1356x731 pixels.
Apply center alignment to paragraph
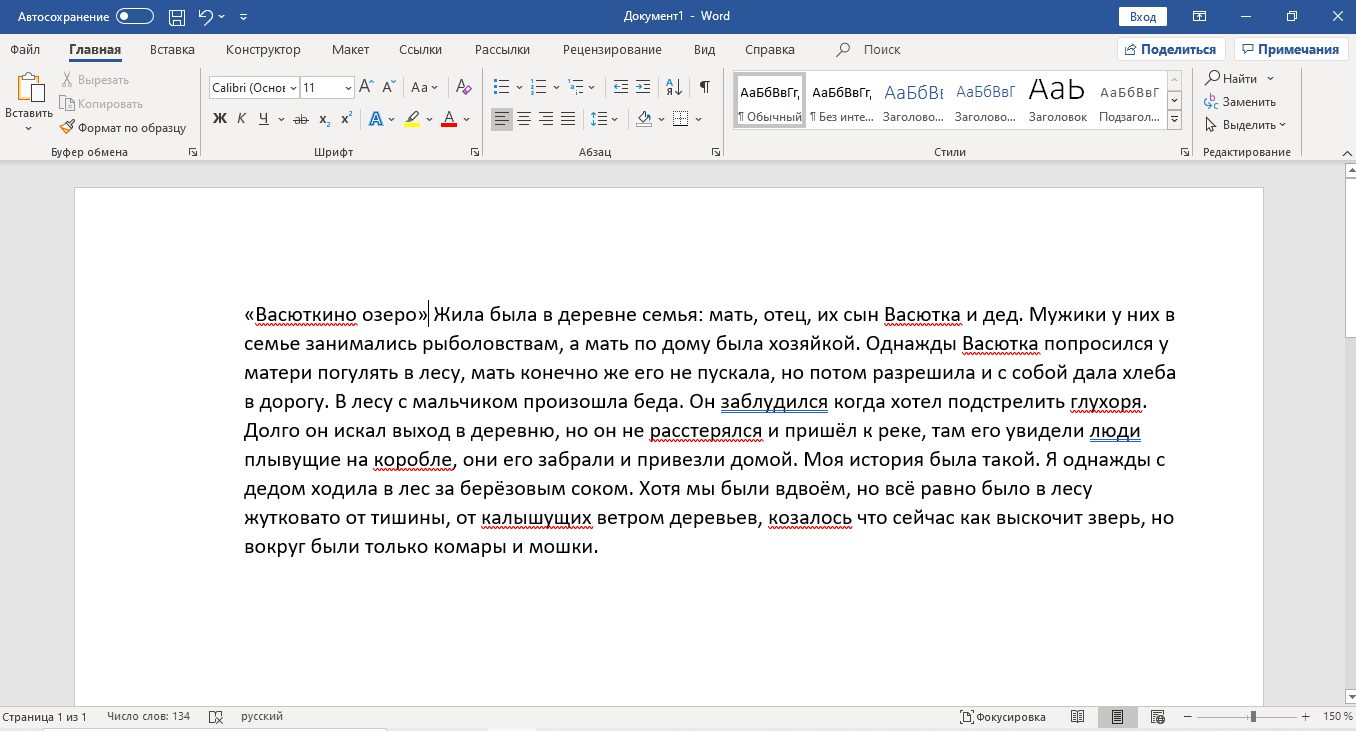pos(523,119)
